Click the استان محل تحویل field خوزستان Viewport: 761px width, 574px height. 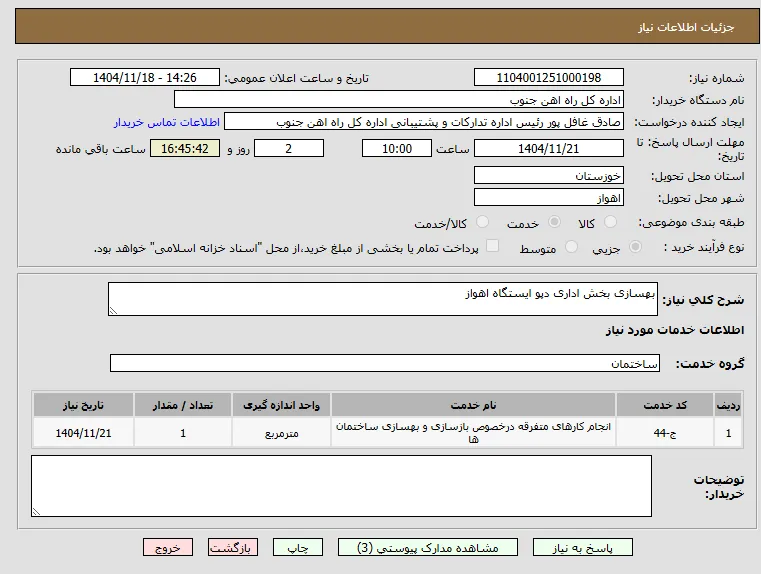click(548, 175)
